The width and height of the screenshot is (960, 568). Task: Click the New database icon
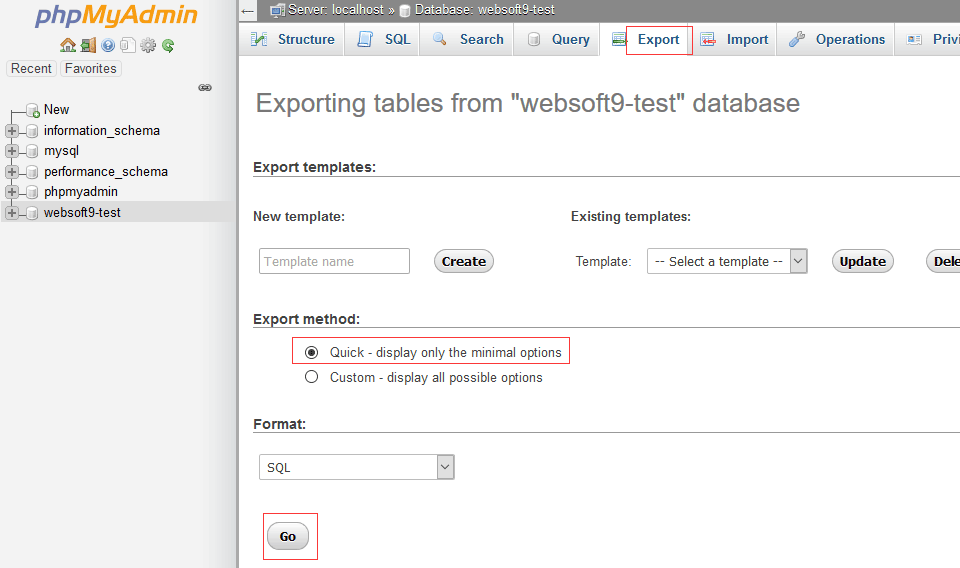click(32, 110)
